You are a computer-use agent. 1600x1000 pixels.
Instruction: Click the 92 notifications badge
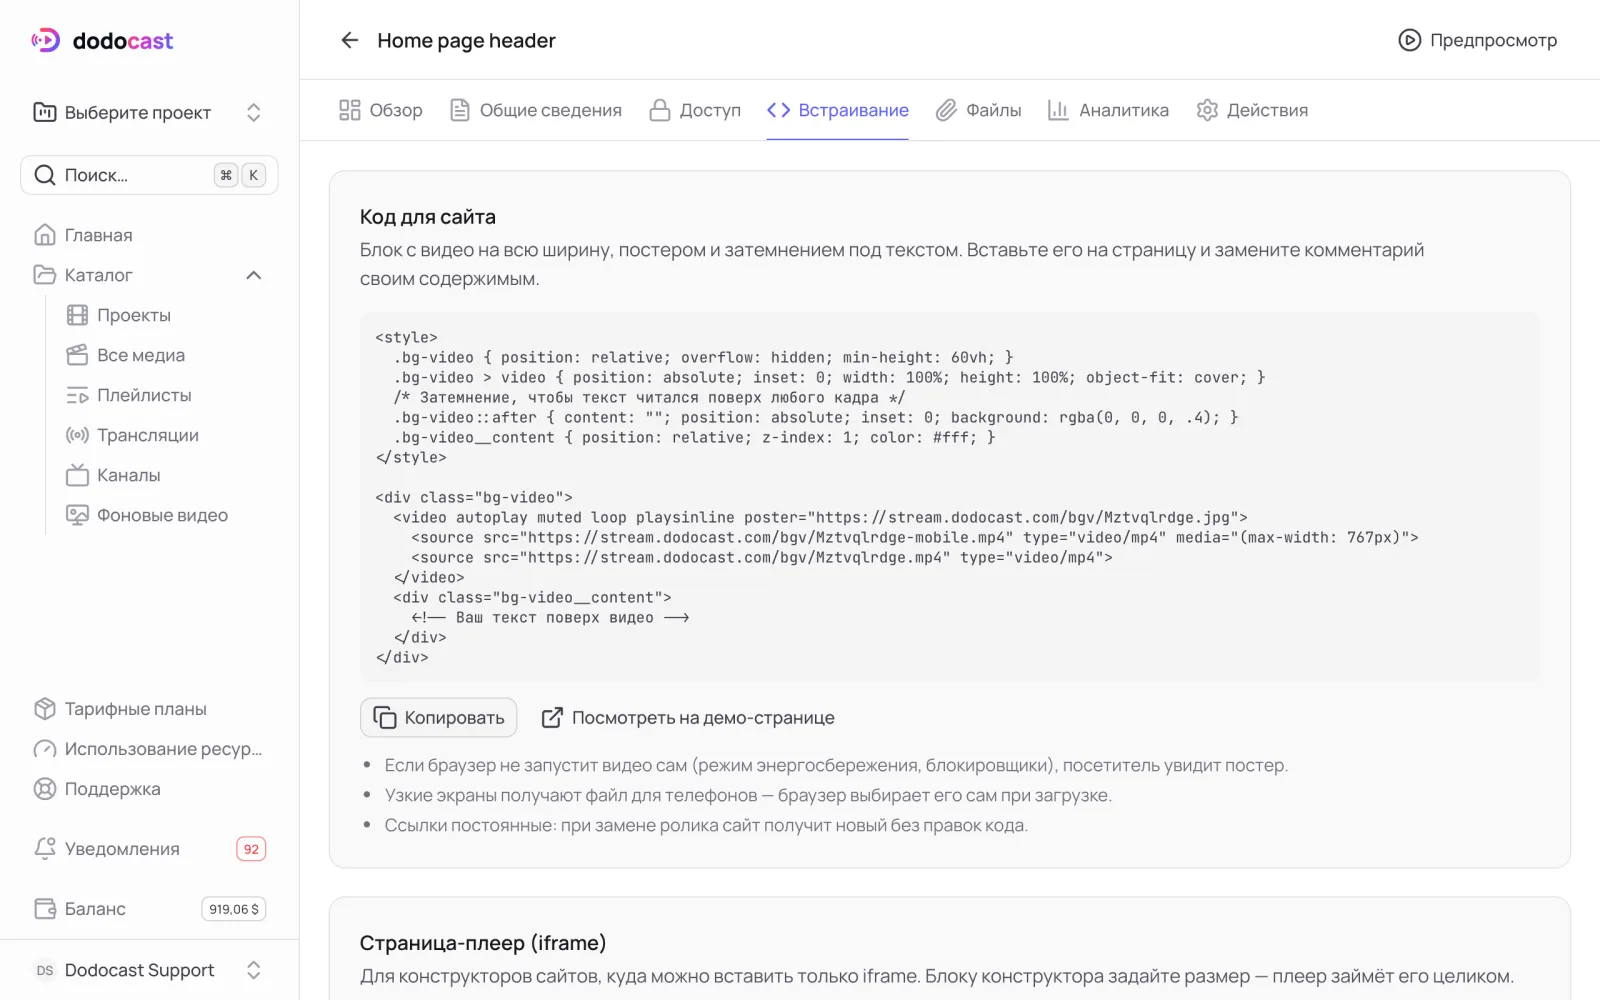coord(251,849)
